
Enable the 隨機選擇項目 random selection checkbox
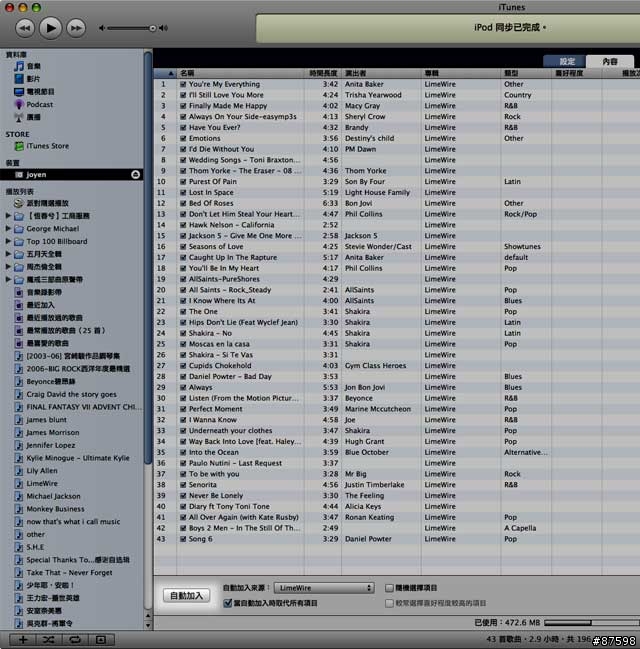(389, 588)
